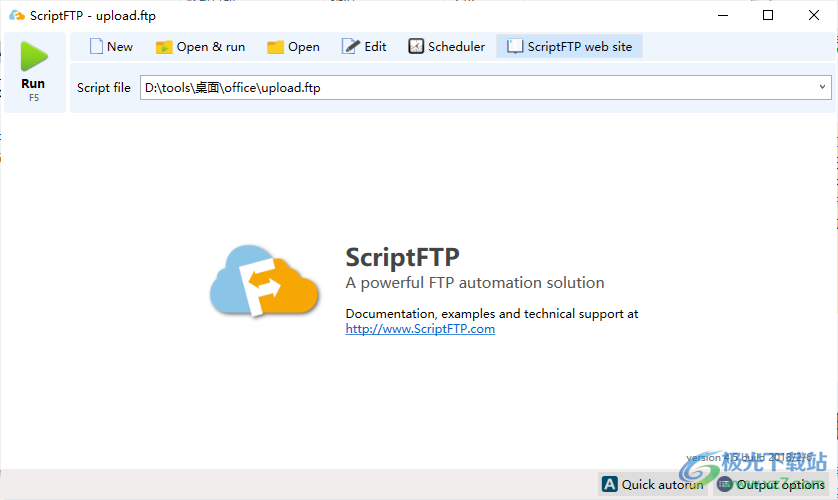Close the ScriptFTP window

click(x=813, y=15)
